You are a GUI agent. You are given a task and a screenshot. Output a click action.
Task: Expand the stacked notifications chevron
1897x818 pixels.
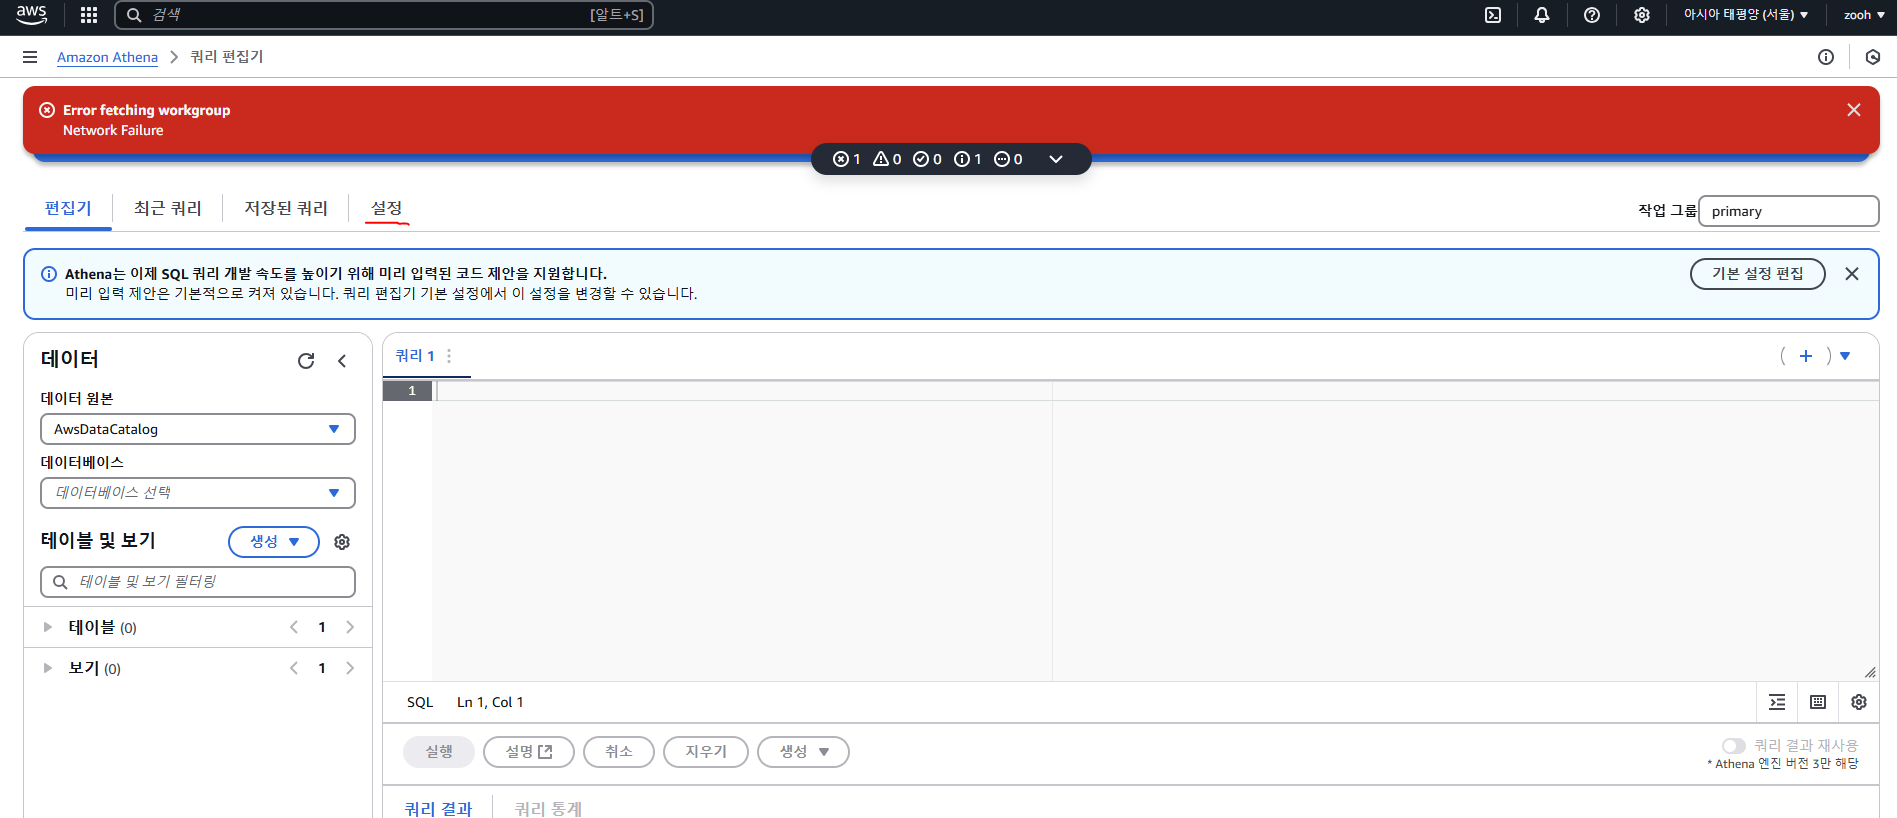point(1056,159)
